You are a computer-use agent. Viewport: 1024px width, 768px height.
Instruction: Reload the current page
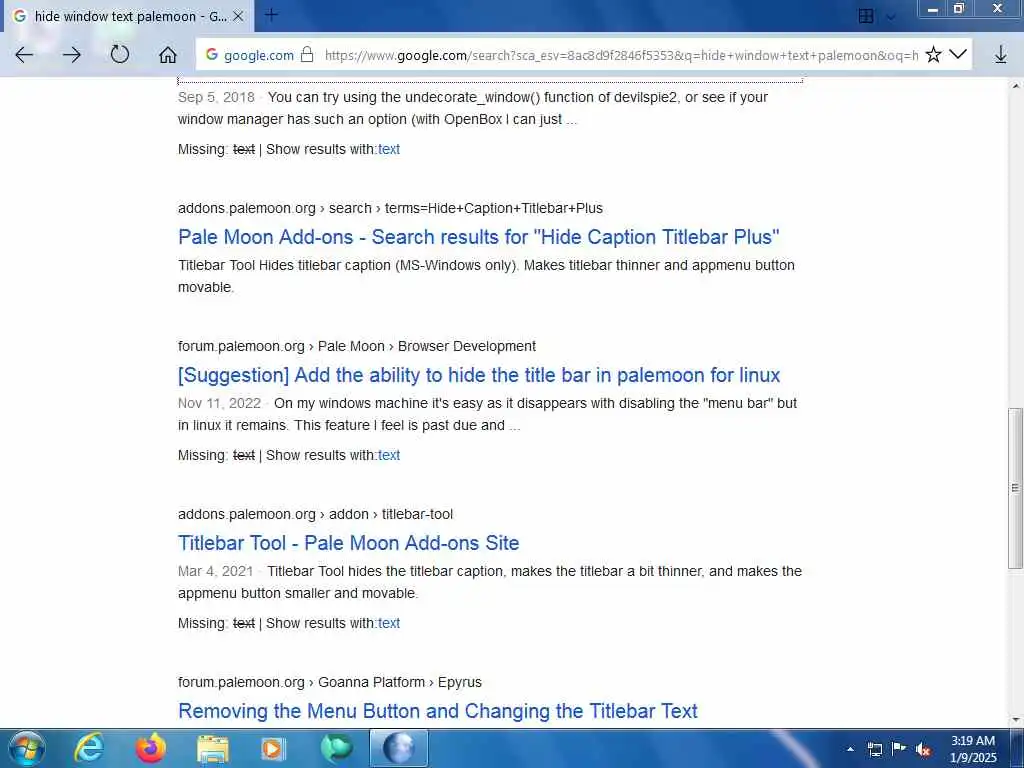120,54
